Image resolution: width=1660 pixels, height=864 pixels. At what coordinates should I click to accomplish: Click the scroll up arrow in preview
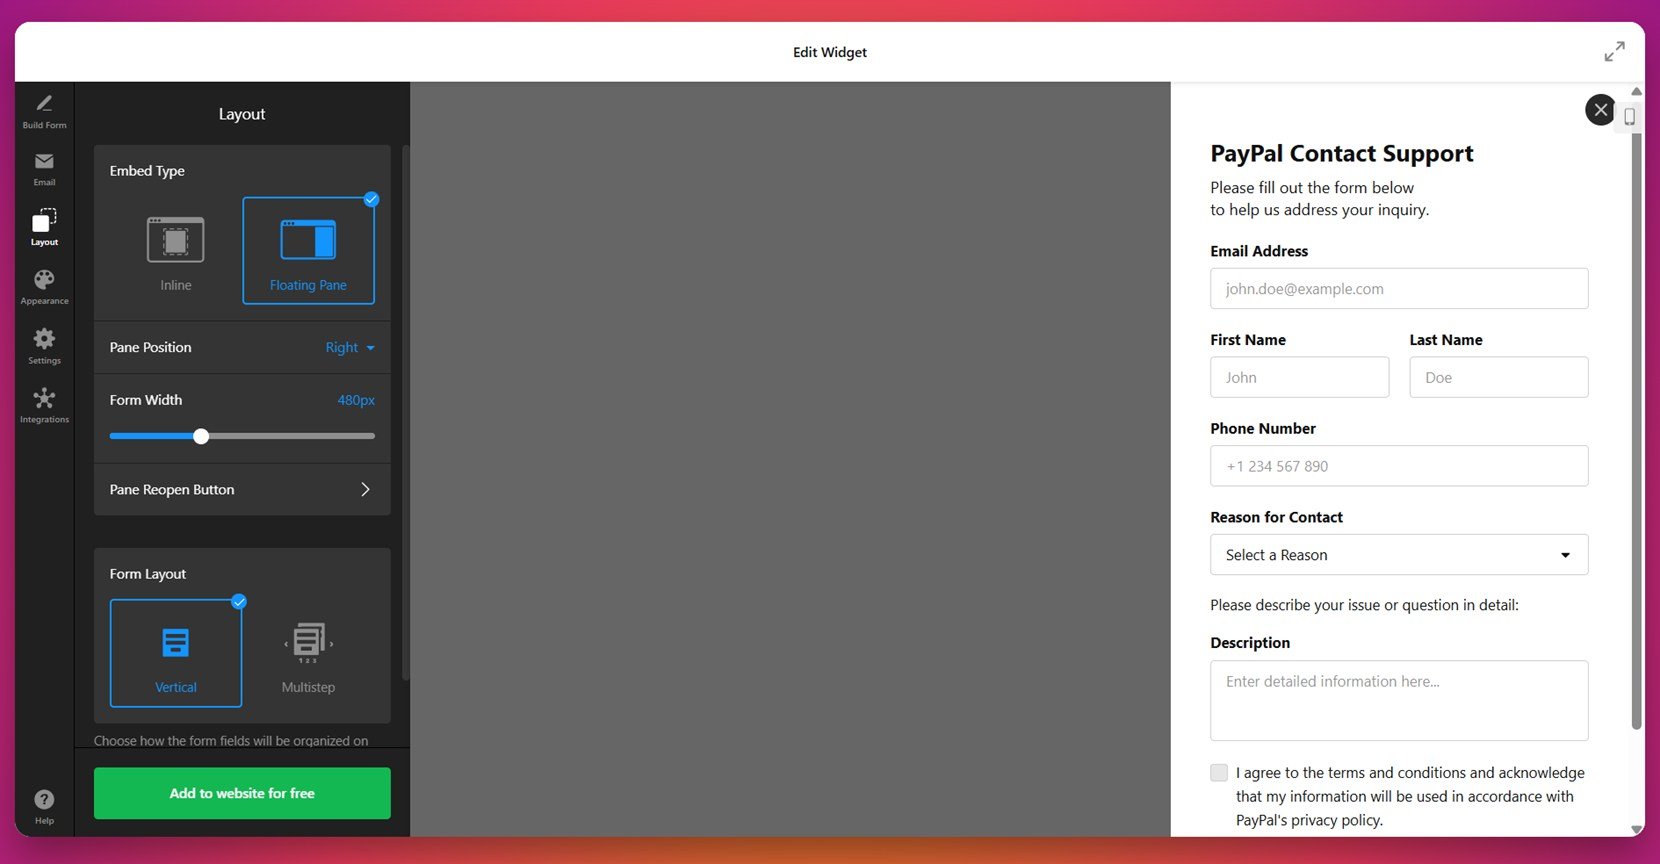[1637, 91]
